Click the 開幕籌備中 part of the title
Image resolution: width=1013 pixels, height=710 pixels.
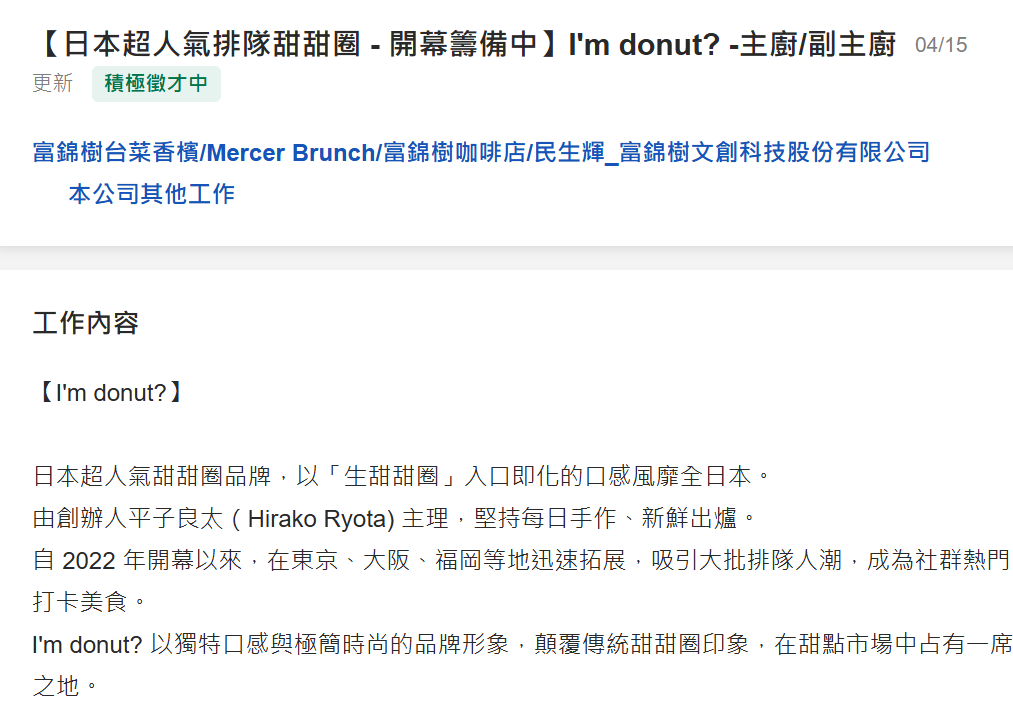pos(463,45)
